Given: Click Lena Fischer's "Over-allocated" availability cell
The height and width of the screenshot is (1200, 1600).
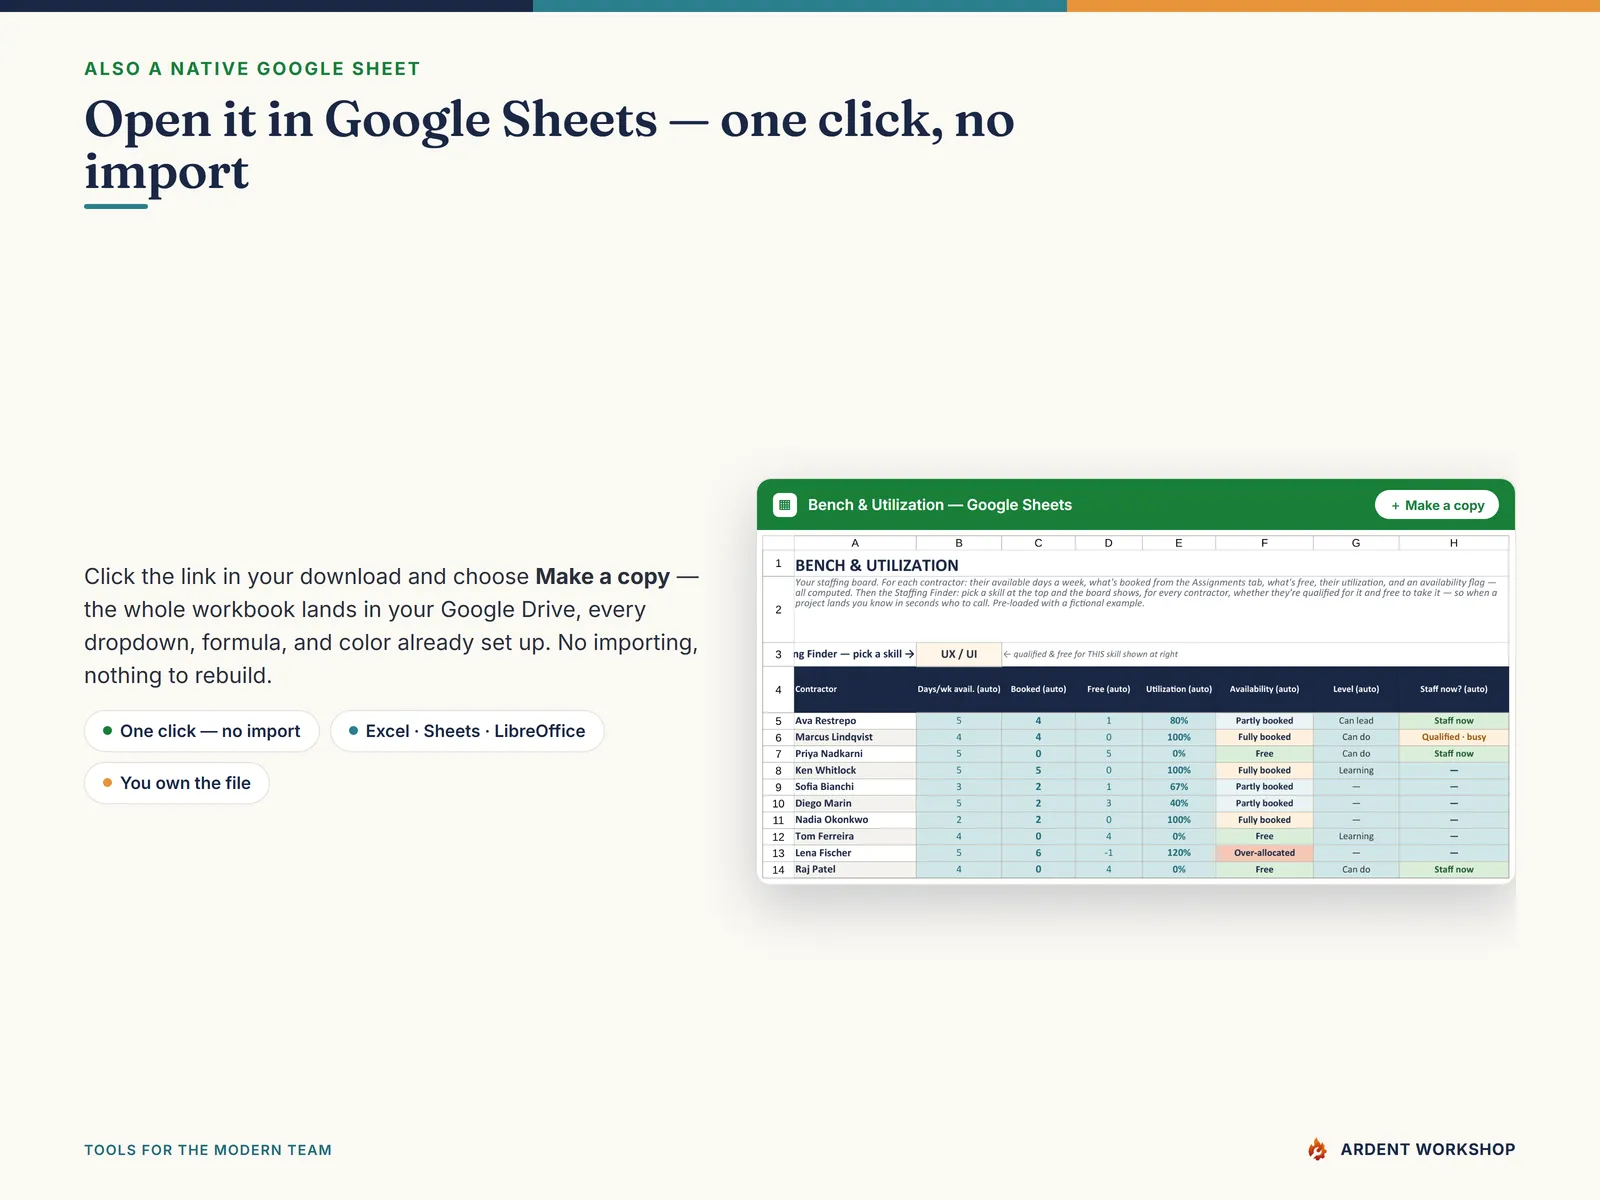Looking at the screenshot, I should point(1264,853).
